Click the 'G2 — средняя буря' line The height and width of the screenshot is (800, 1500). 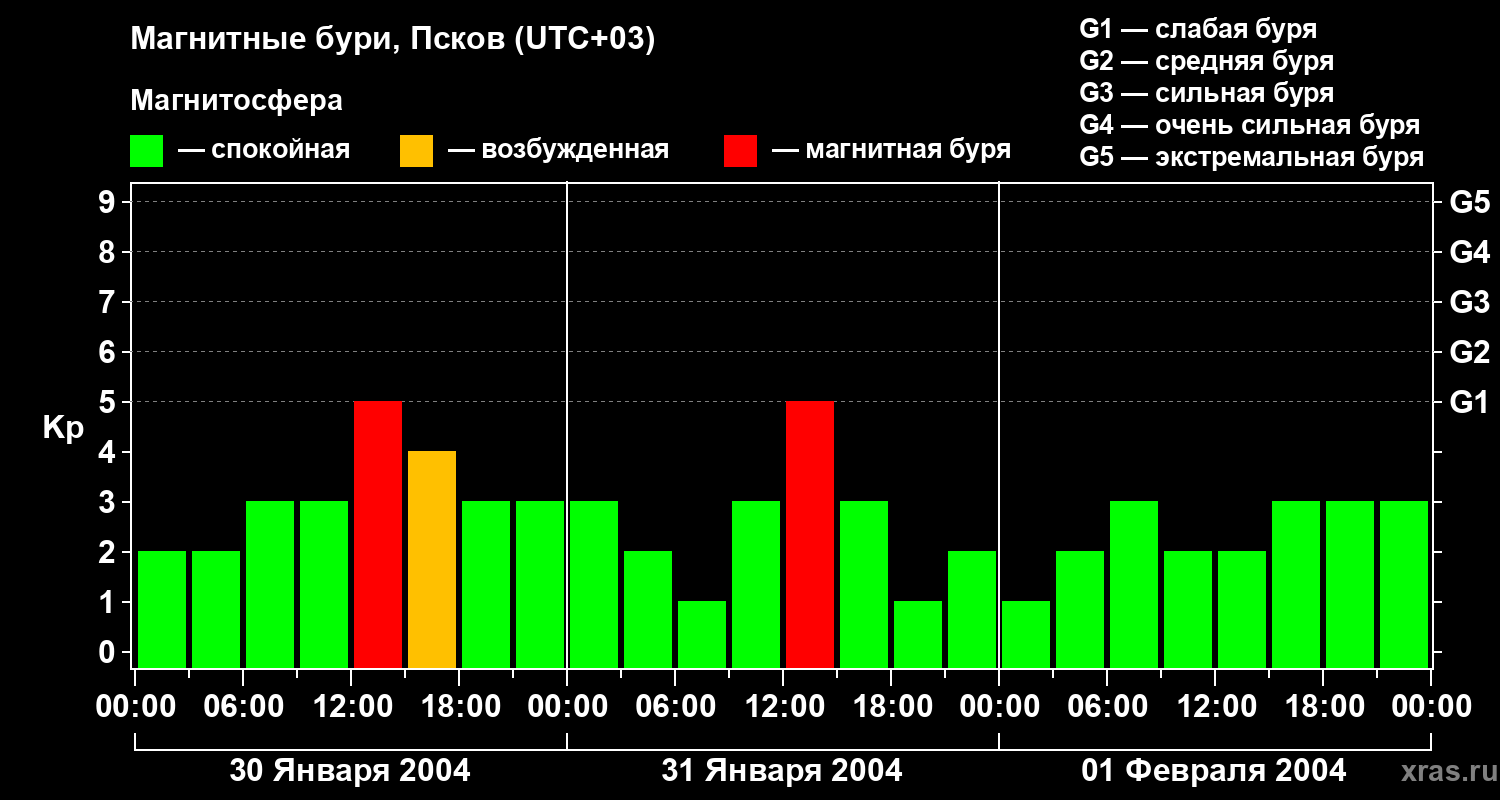coord(1206,60)
